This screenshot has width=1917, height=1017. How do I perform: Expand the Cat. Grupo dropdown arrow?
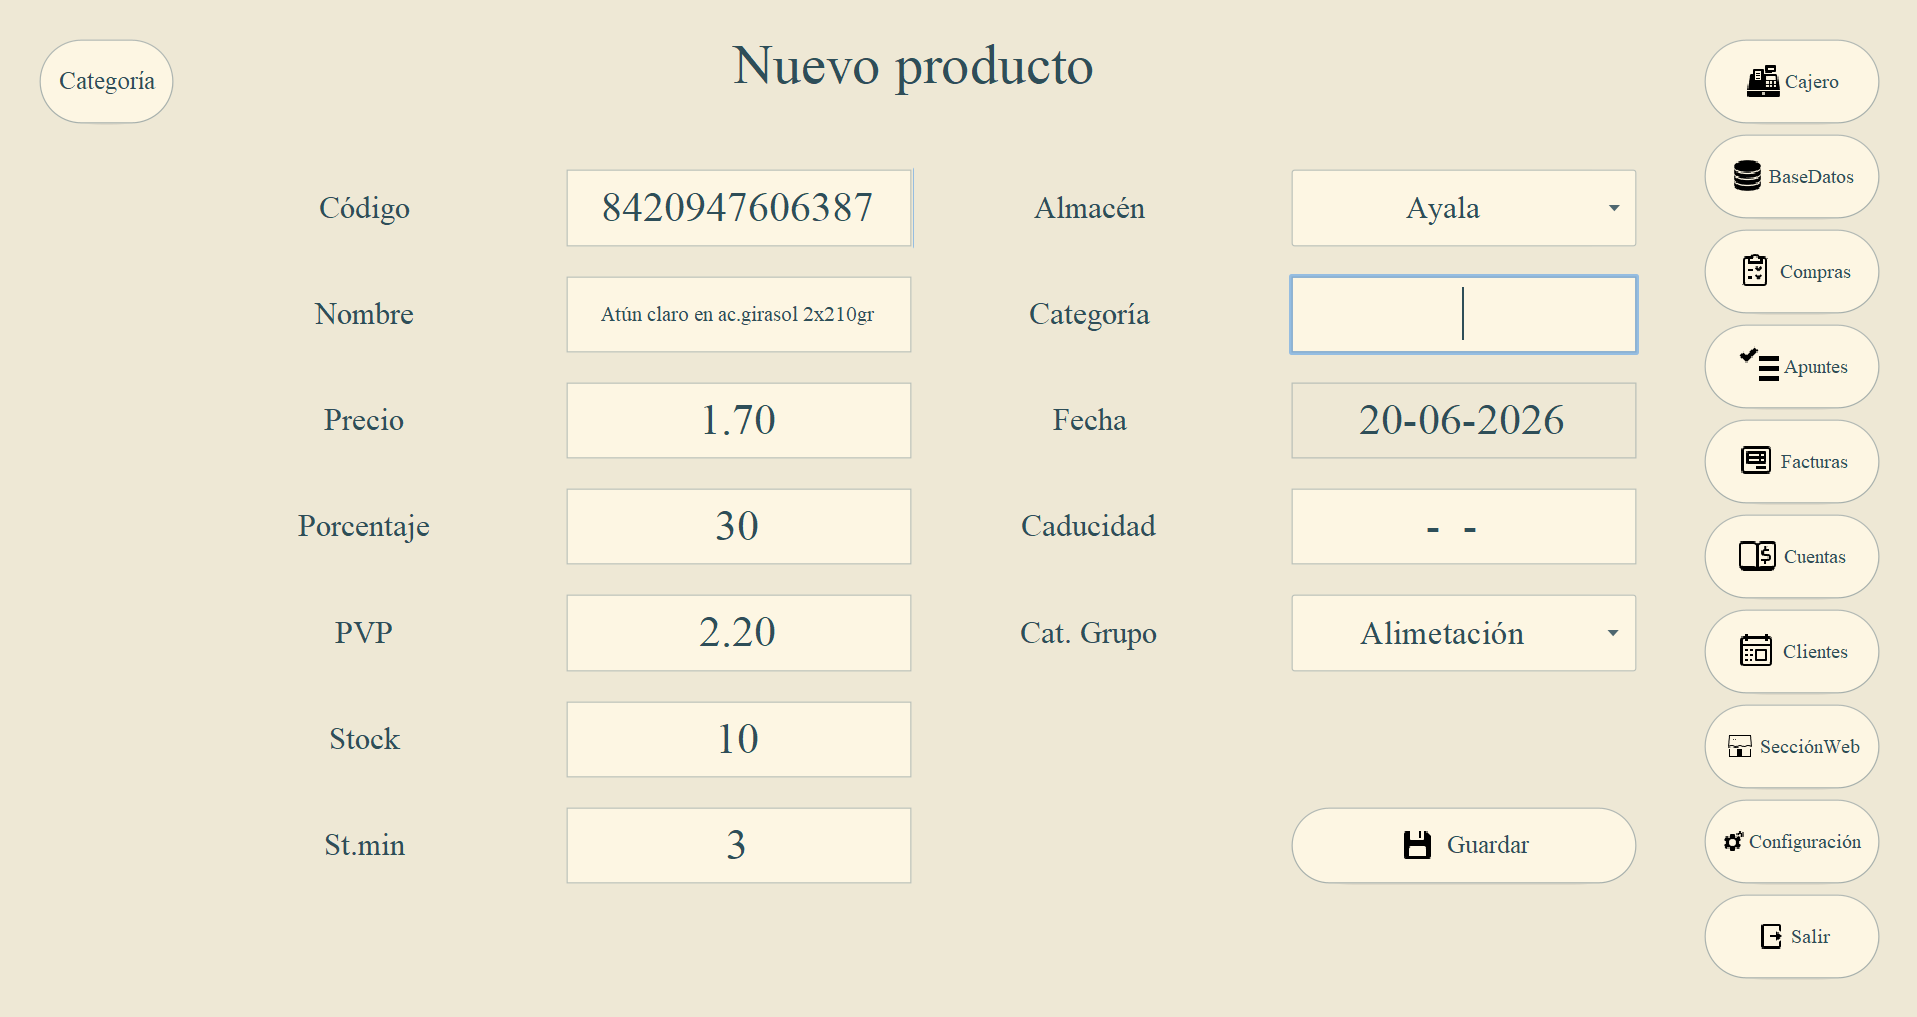pos(1613,633)
